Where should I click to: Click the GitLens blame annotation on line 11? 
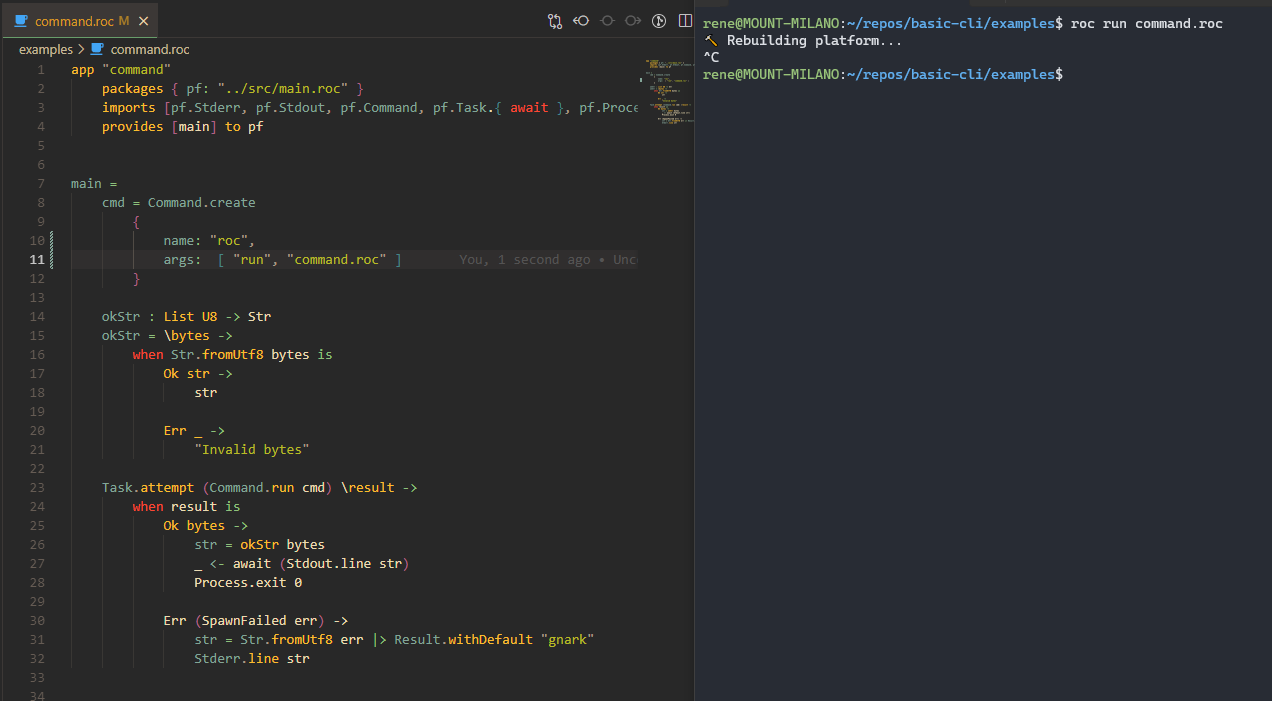coord(548,259)
